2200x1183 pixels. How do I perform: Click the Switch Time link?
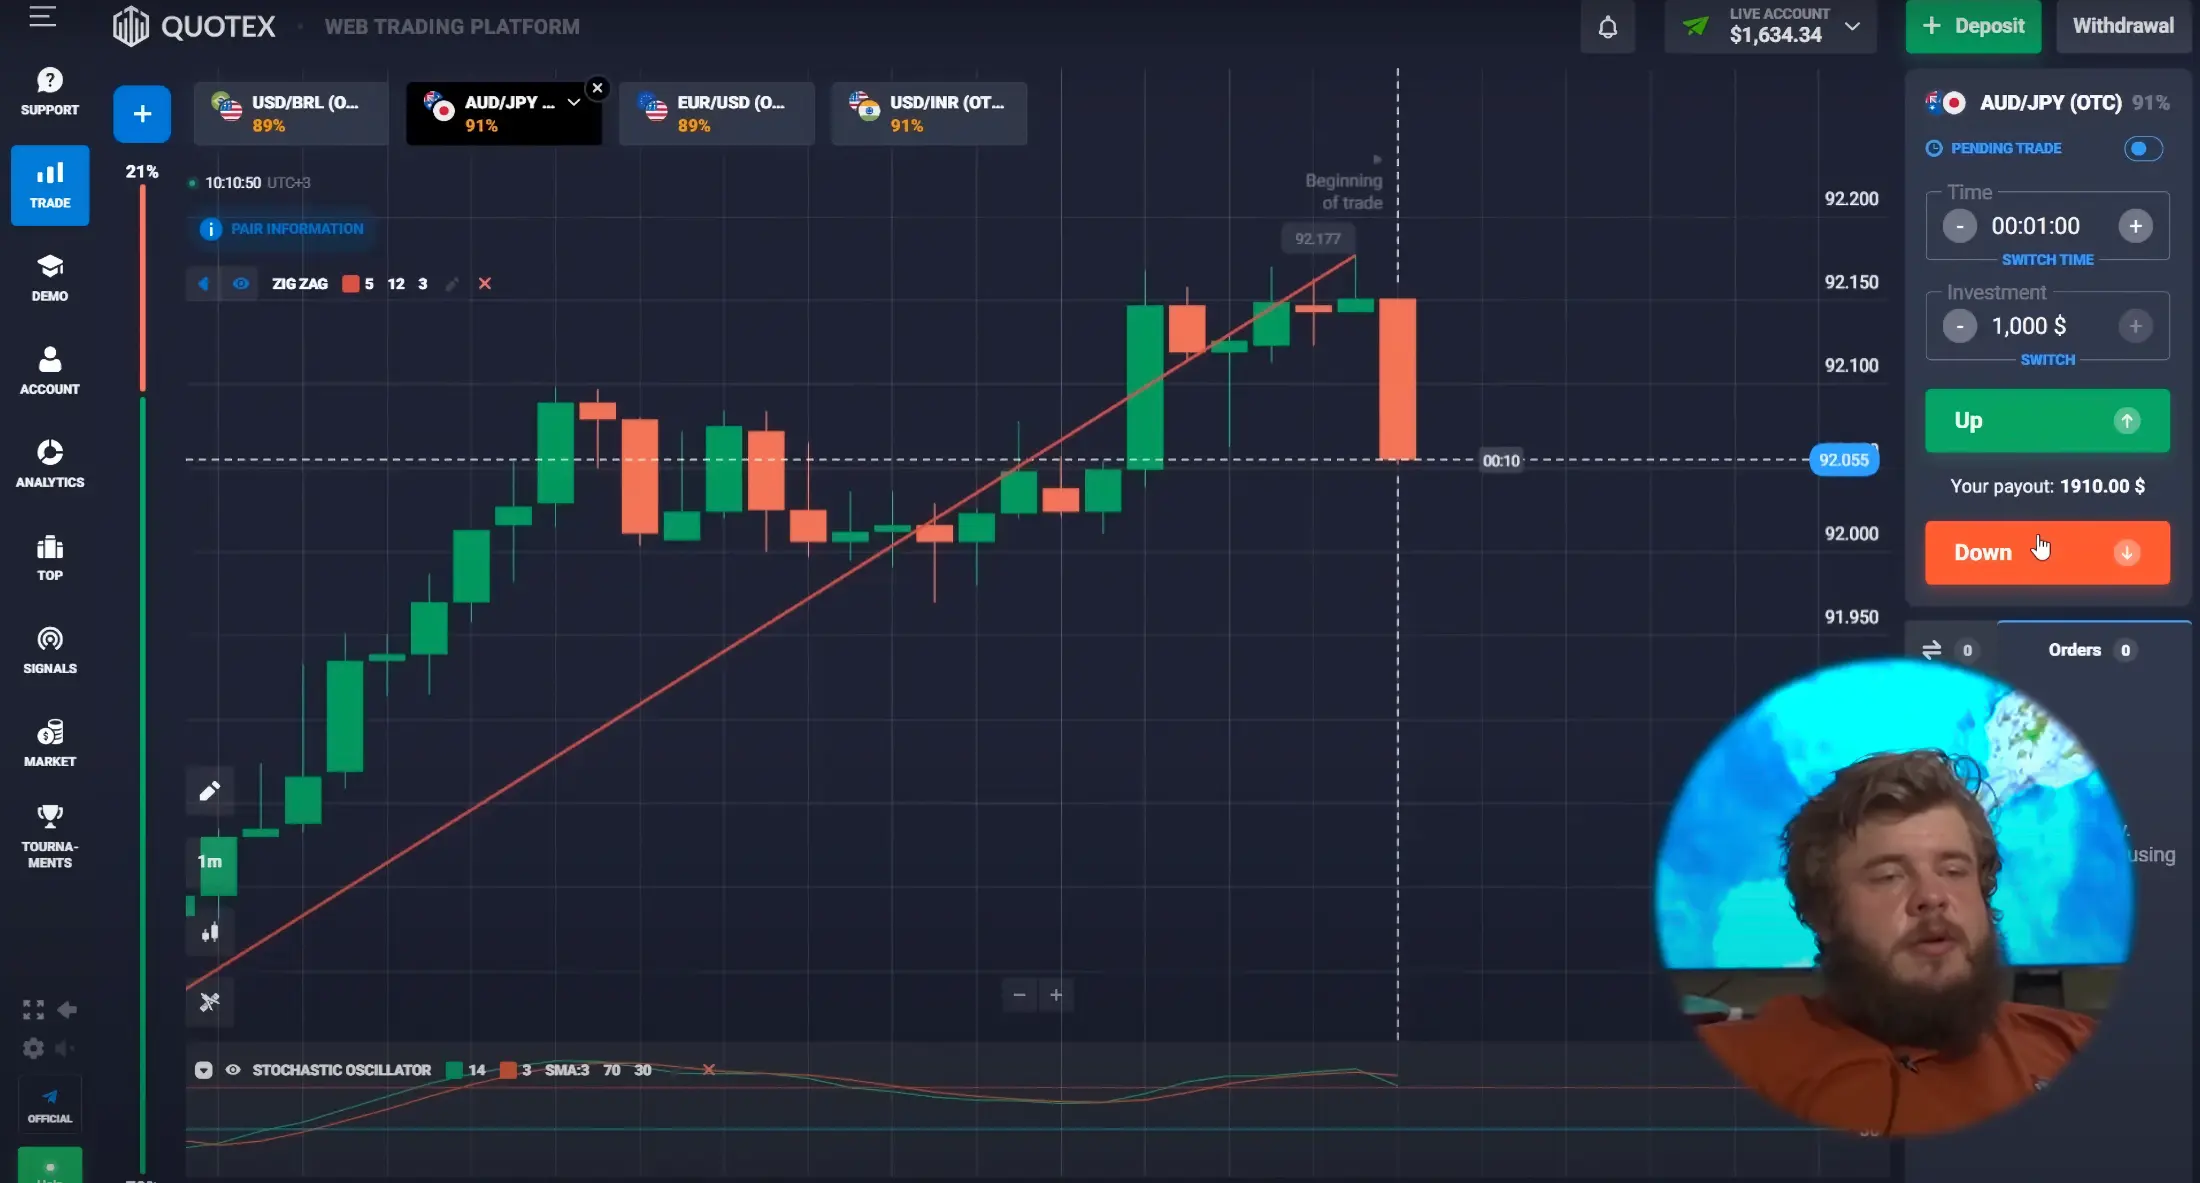2047,259
